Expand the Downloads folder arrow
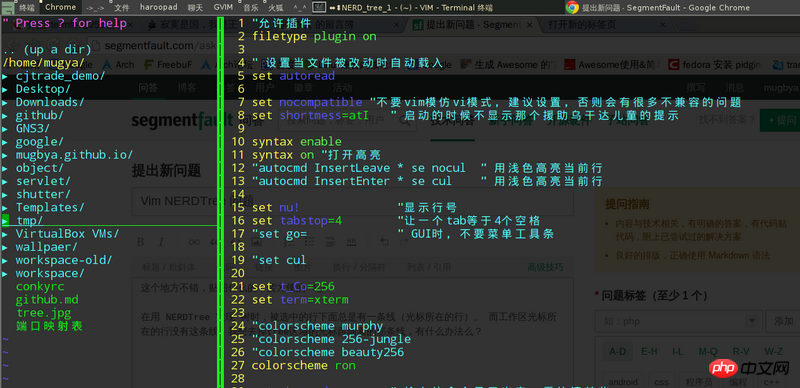This screenshot has width=800, height=388. pos(5,102)
